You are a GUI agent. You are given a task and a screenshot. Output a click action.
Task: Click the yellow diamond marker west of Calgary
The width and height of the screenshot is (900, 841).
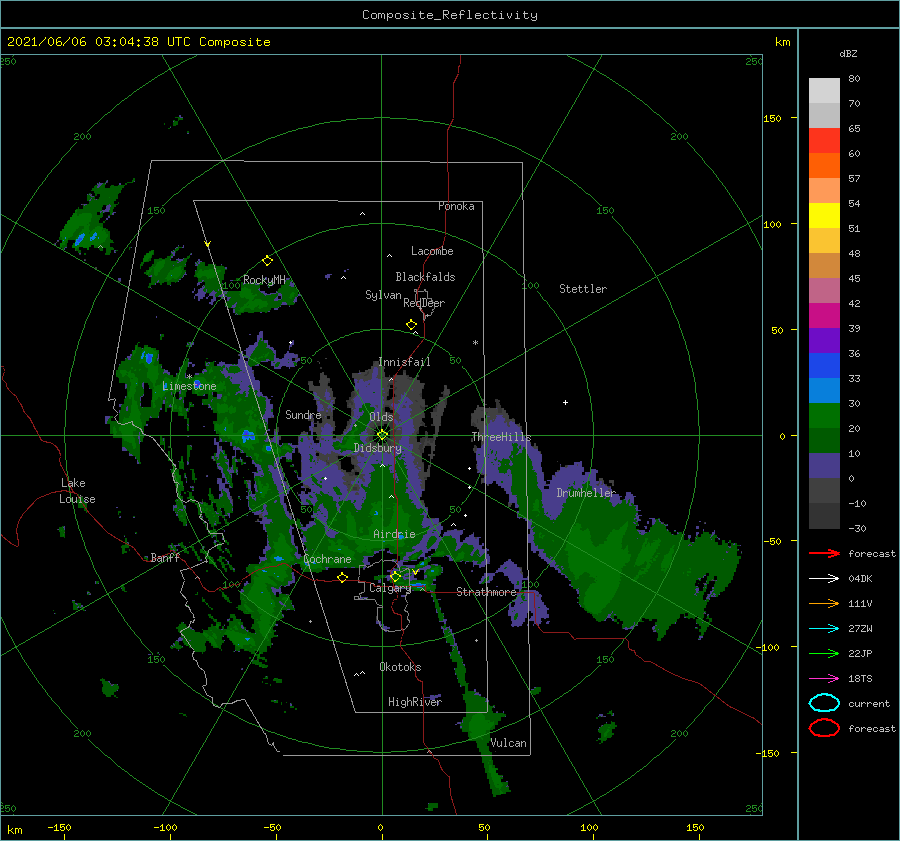pos(342,577)
